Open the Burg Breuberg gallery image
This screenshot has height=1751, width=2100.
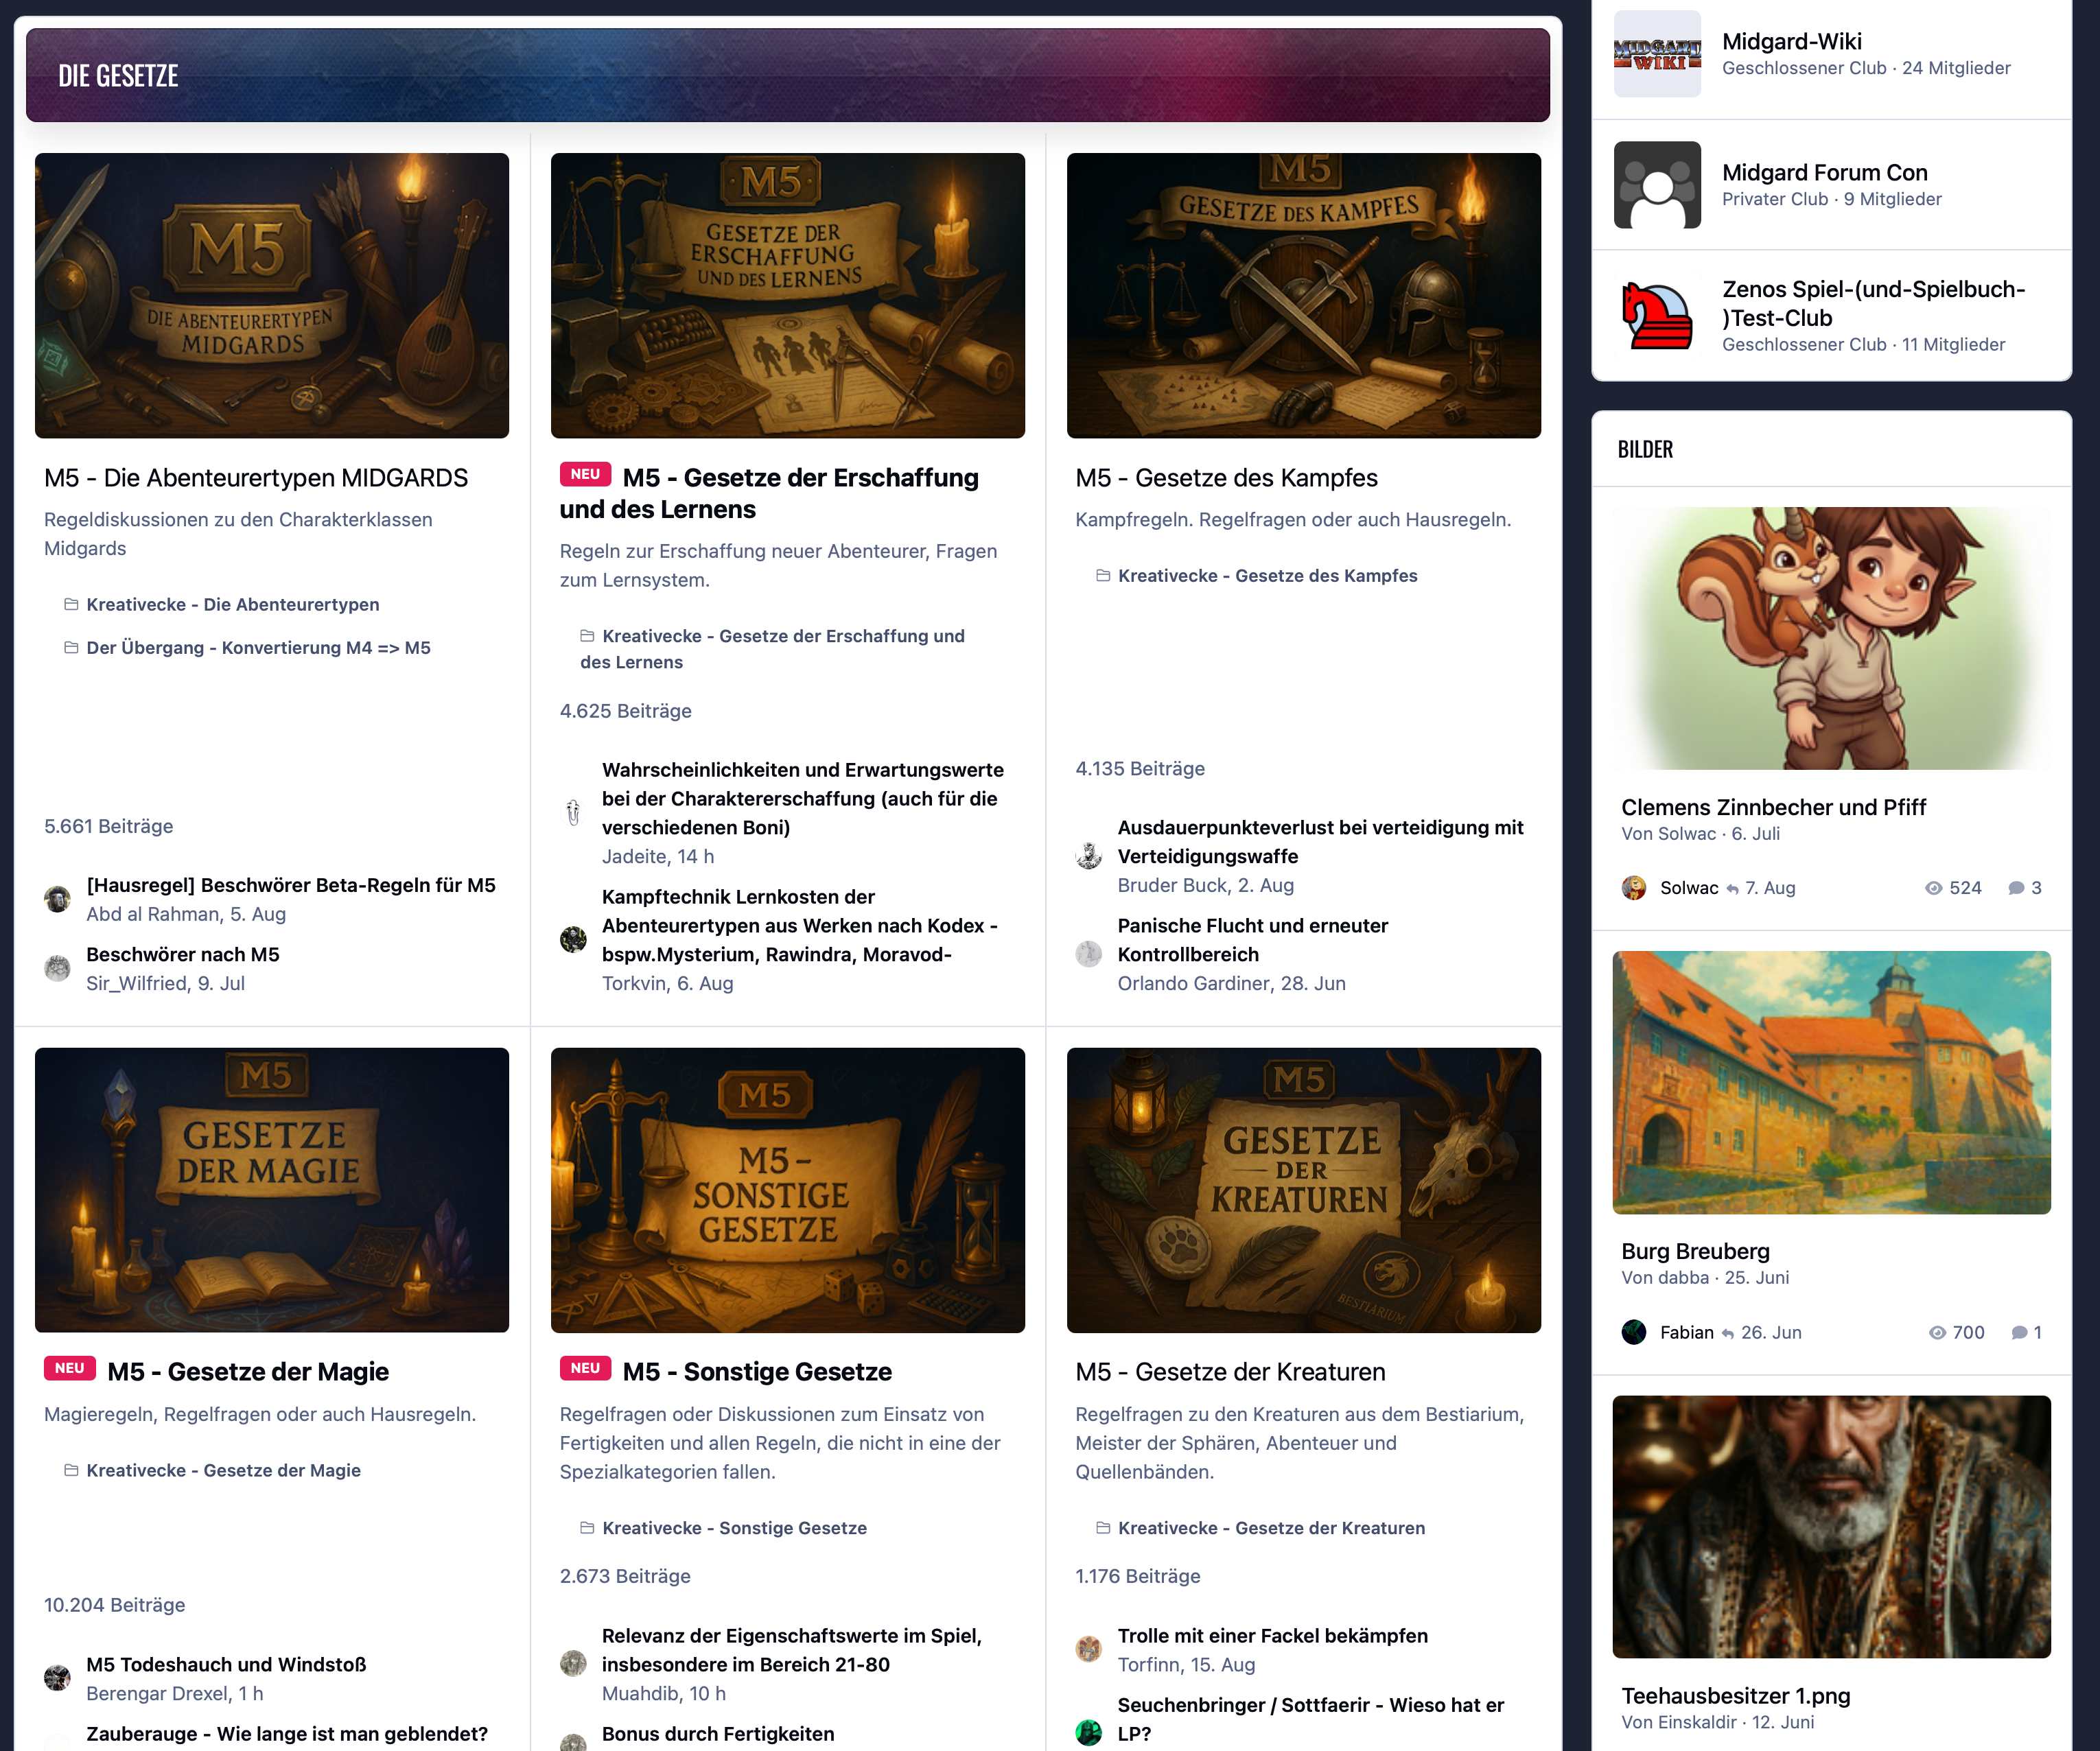[x=1831, y=1083]
